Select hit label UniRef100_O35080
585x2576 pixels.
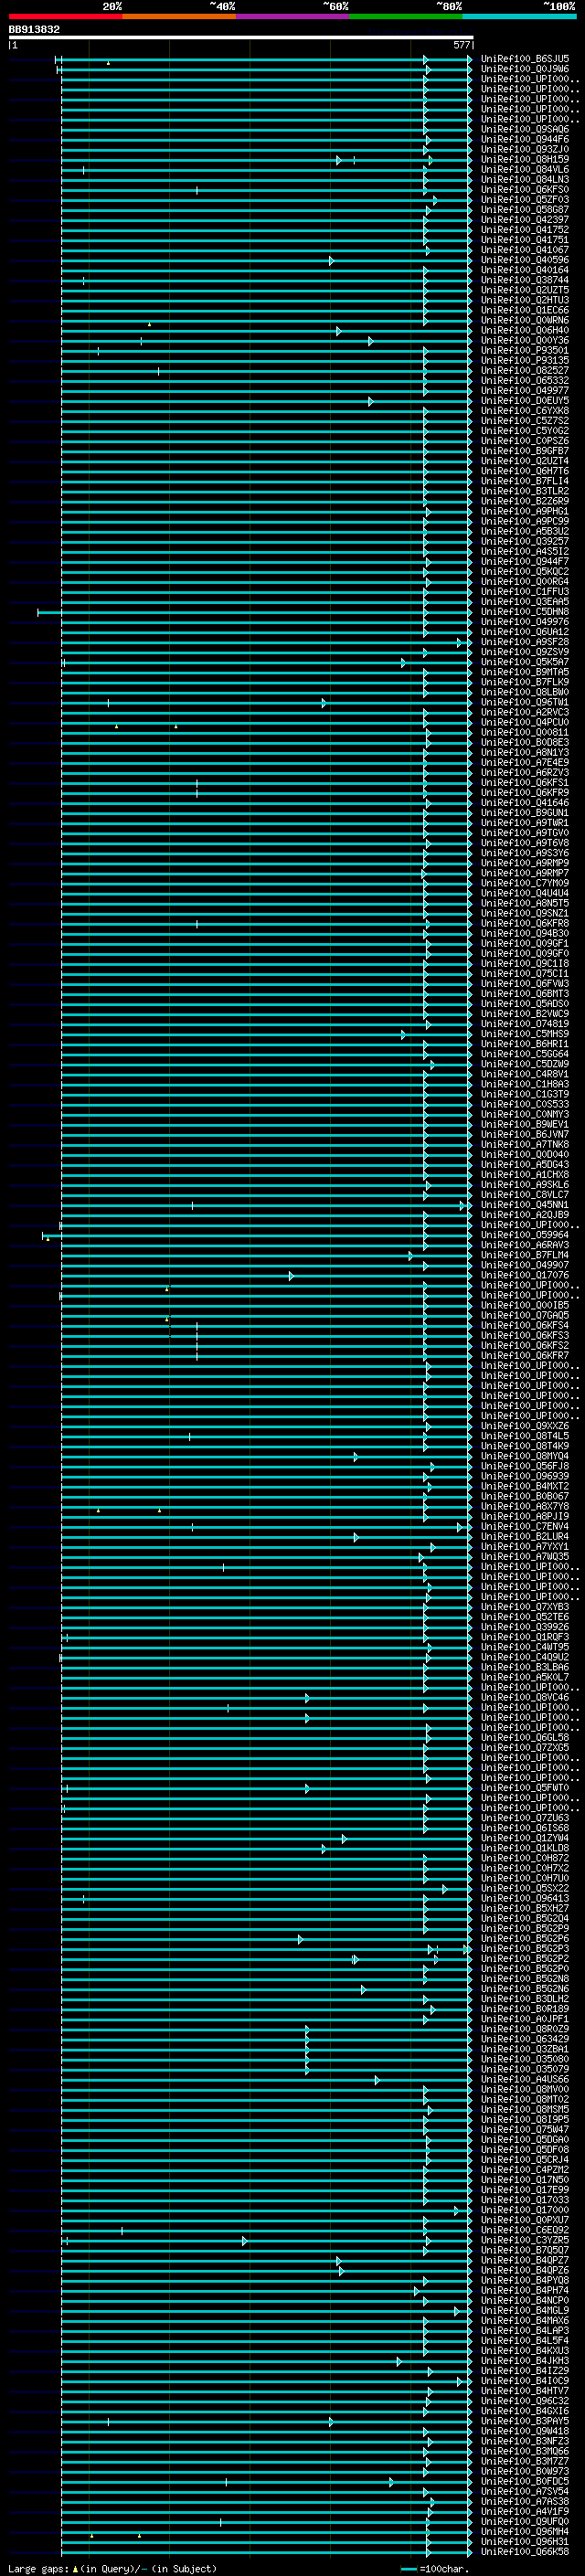pos(525,2059)
